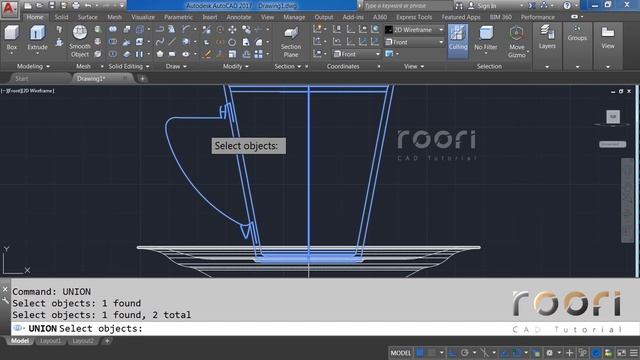640x360 pixels.
Task: Click the Line tool in Draw panel
Action: click(x=172, y=42)
